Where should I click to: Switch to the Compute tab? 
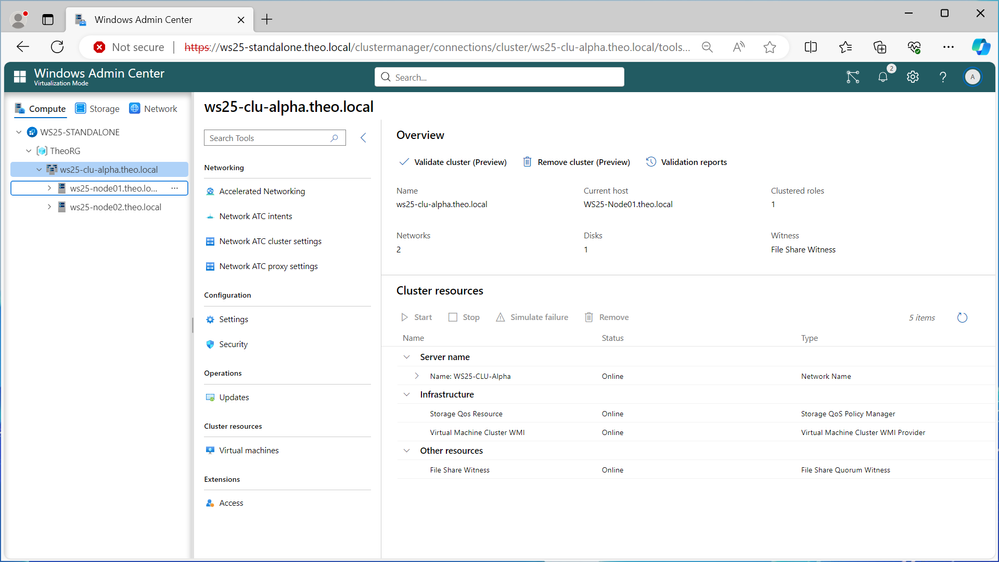[40, 109]
